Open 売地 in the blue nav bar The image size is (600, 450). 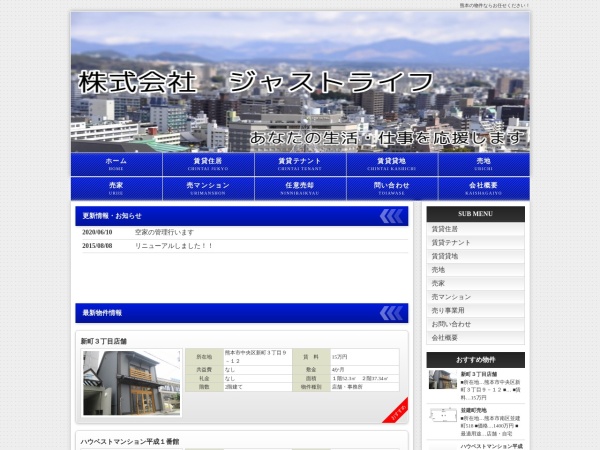point(484,164)
